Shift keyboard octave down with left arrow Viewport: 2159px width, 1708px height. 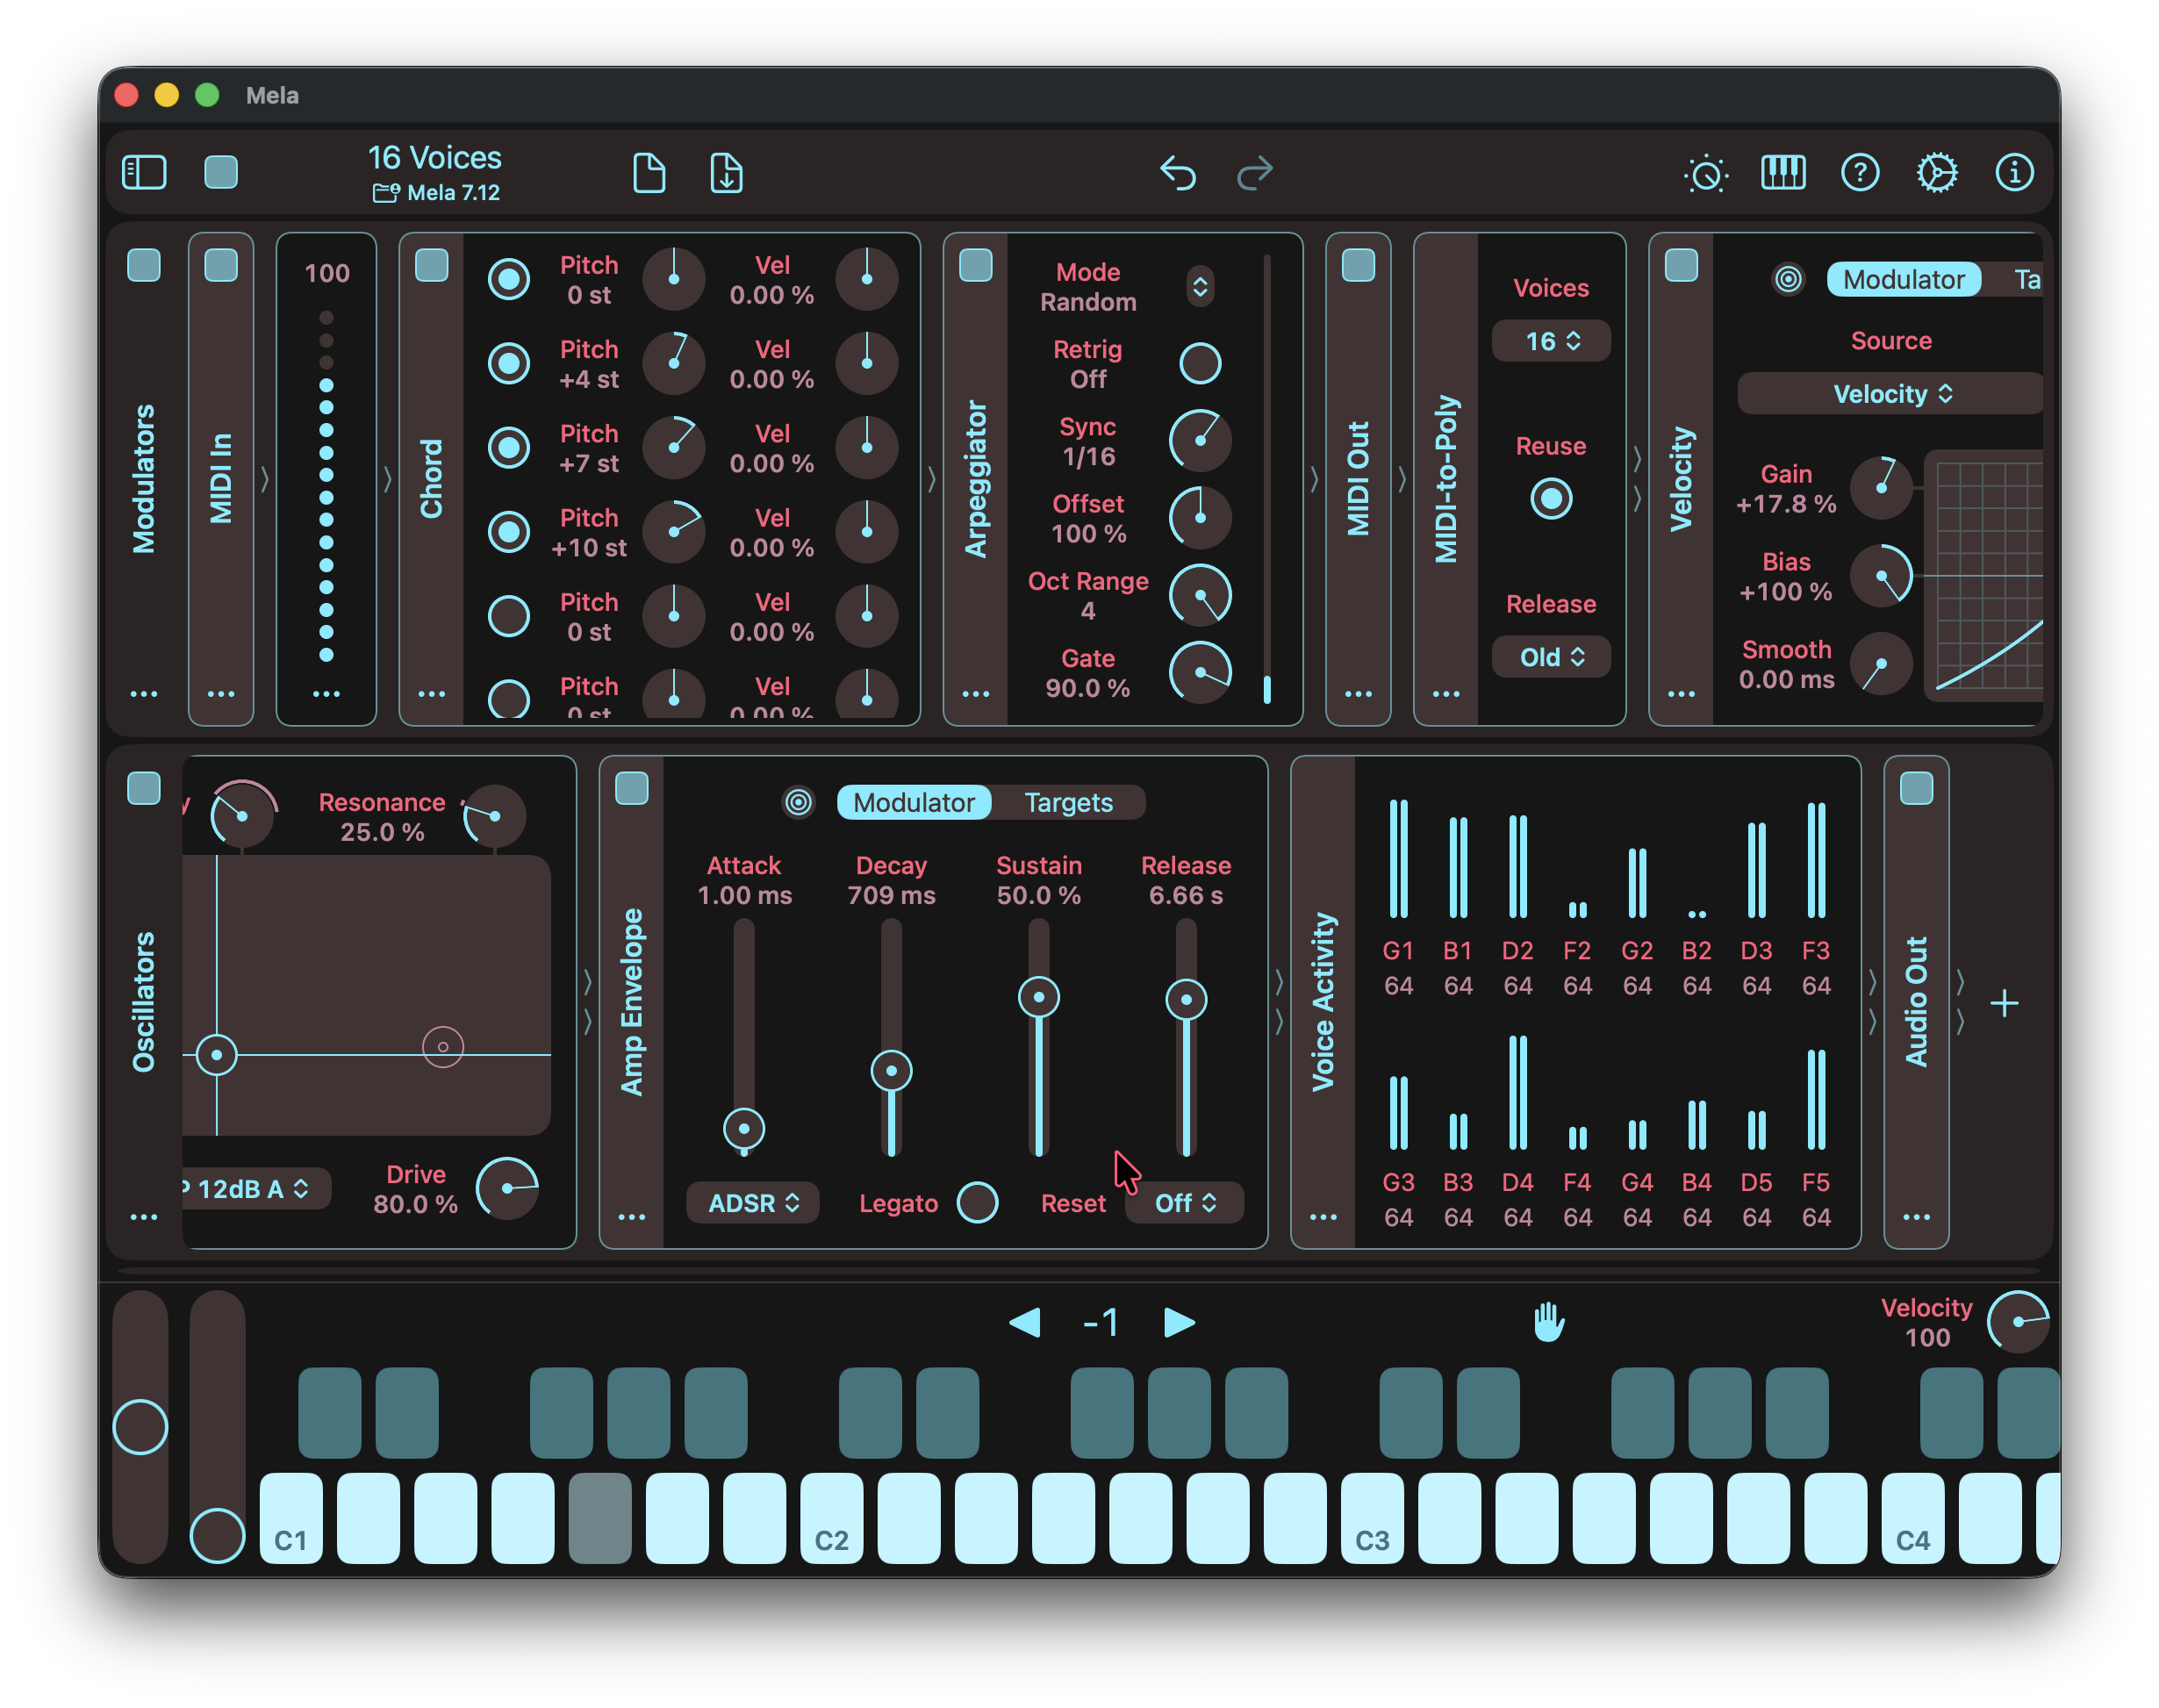pos(1026,1322)
